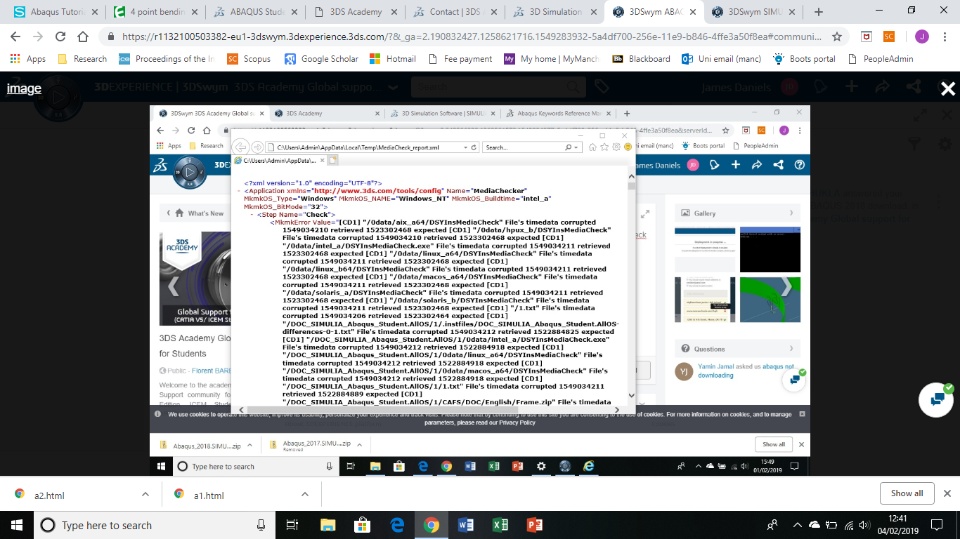Open the Uni email (manc) bookmark

721,59
